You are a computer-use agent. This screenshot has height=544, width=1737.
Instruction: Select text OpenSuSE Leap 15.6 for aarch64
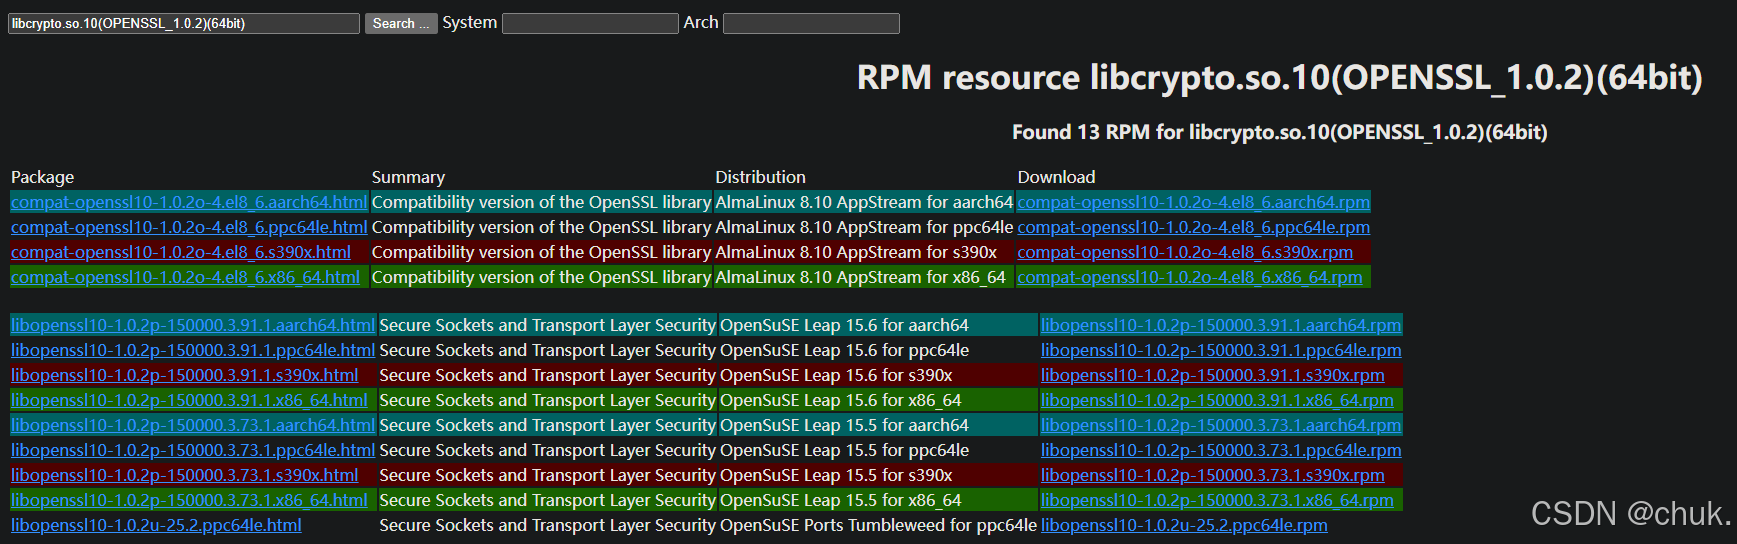click(844, 325)
